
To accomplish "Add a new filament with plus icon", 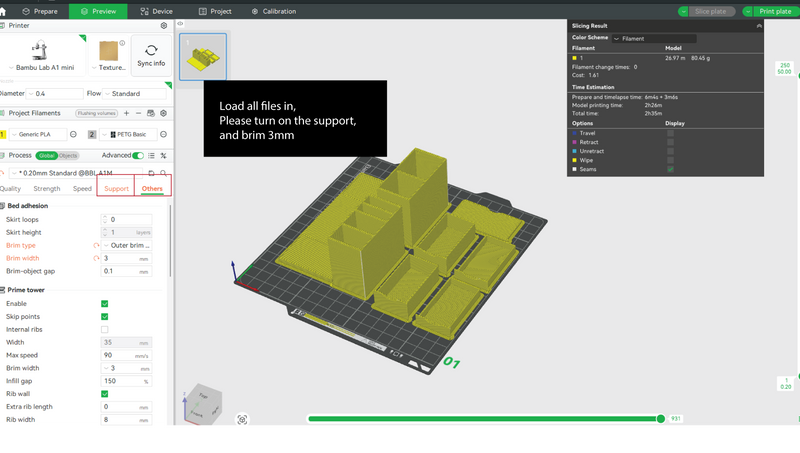I will click(127, 113).
